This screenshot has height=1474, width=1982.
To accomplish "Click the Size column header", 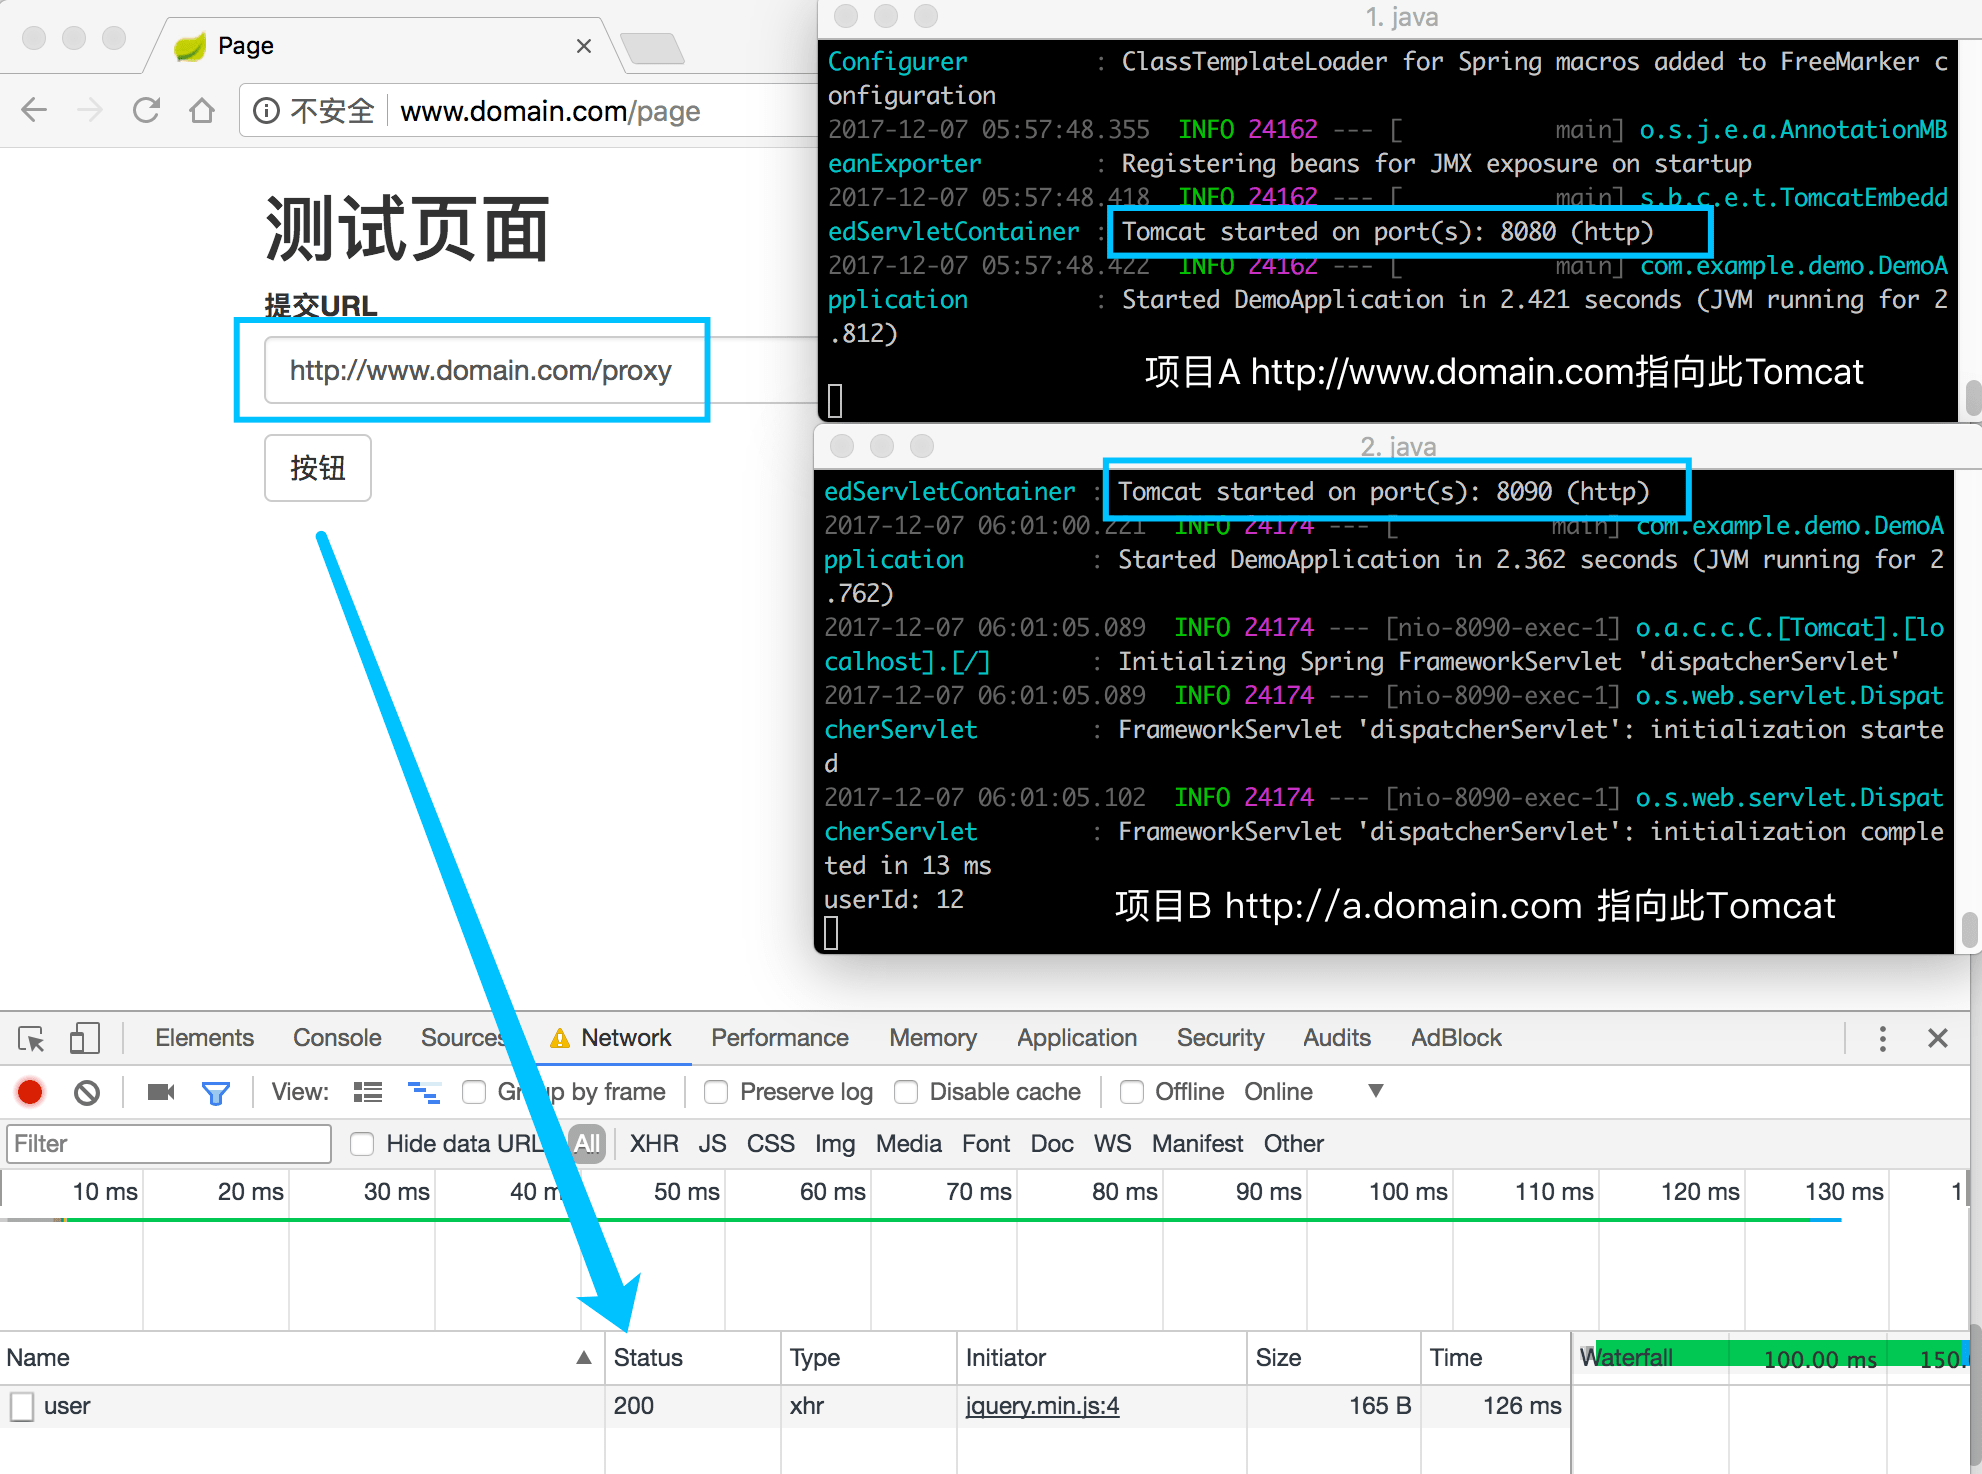I will (1333, 1358).
